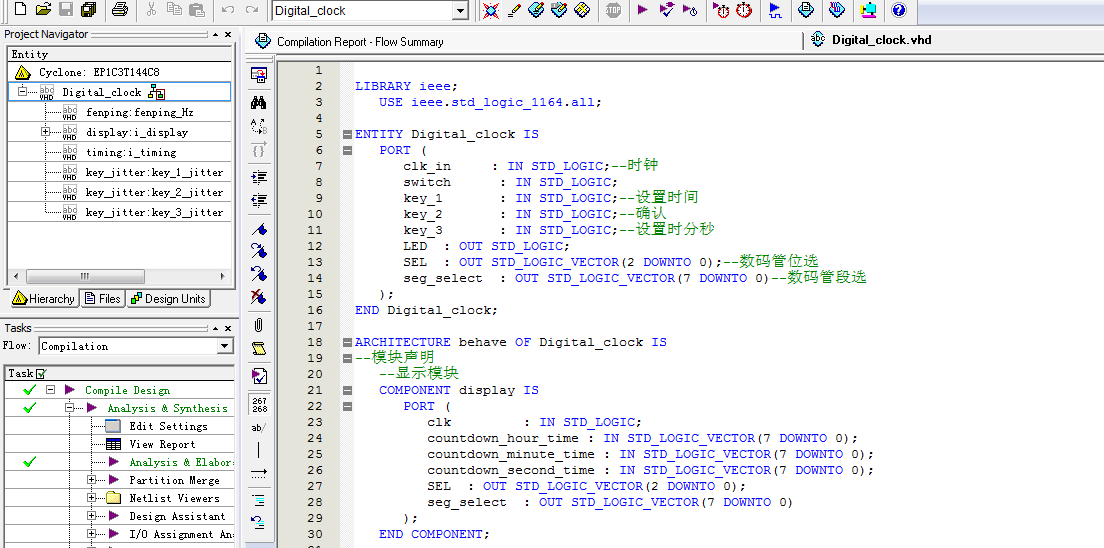Collapse the Compile Design task tree
This screenshot has width=1104, height=548.
50,390
